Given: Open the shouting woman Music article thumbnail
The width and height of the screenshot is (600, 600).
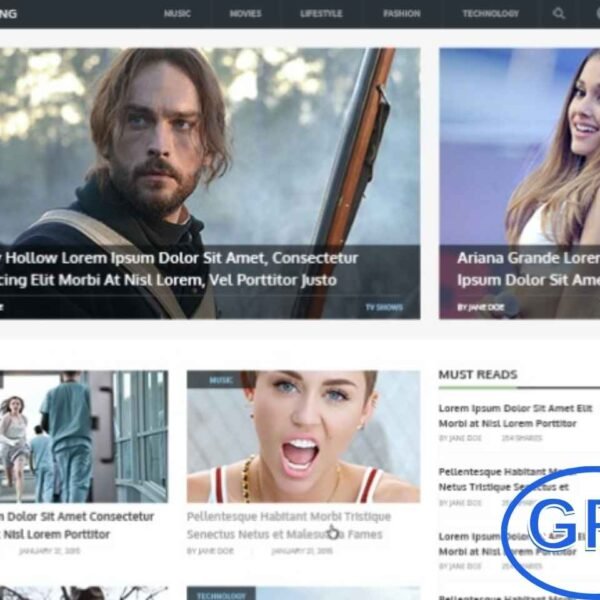Looking at the screenshot, I should click(x=303, y=436).
